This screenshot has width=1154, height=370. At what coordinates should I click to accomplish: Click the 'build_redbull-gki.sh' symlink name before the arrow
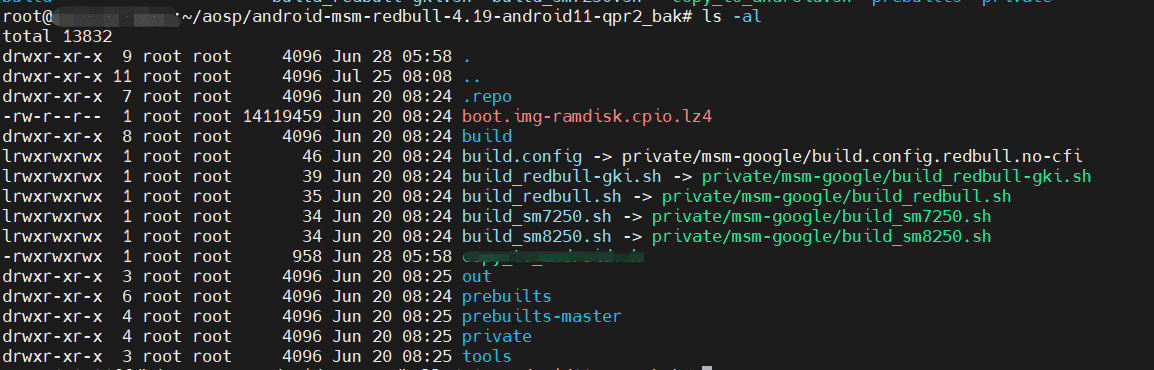tap(562, 177)
